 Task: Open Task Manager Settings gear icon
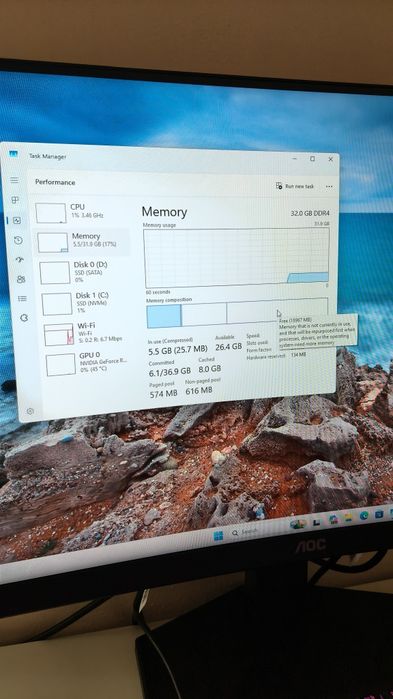click(30, 411)
